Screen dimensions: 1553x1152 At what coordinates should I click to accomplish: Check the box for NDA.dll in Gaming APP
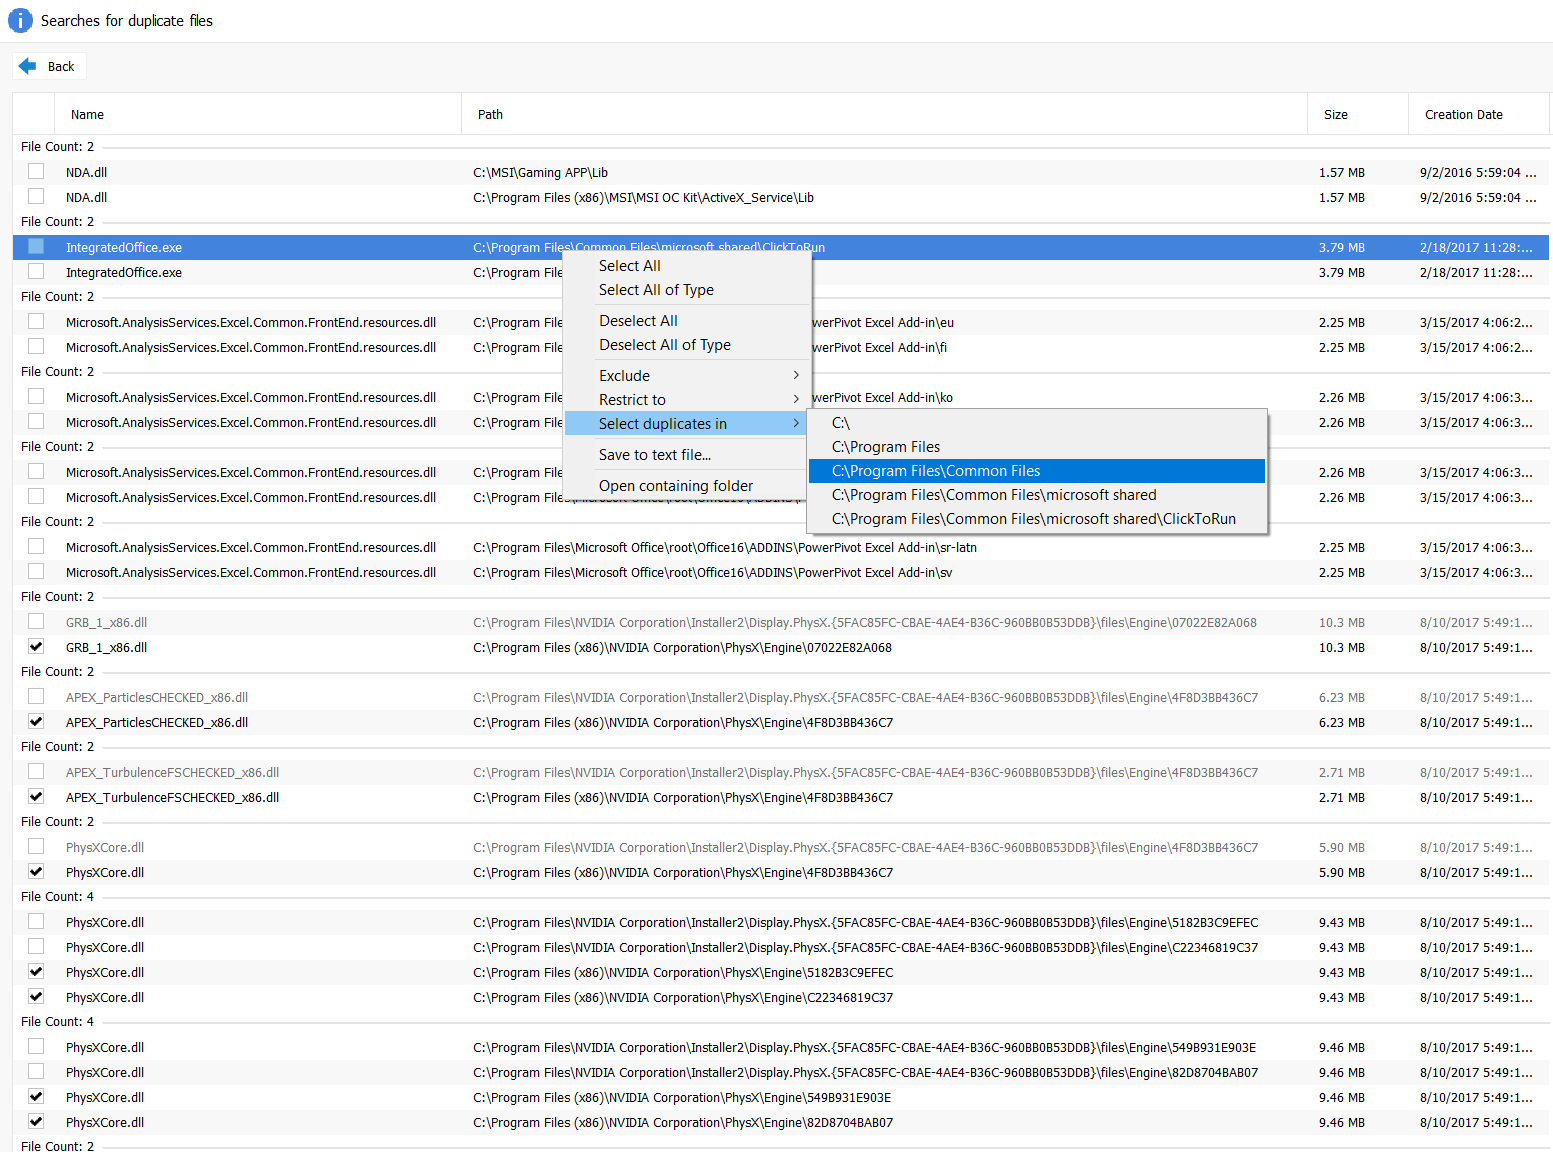36,171
